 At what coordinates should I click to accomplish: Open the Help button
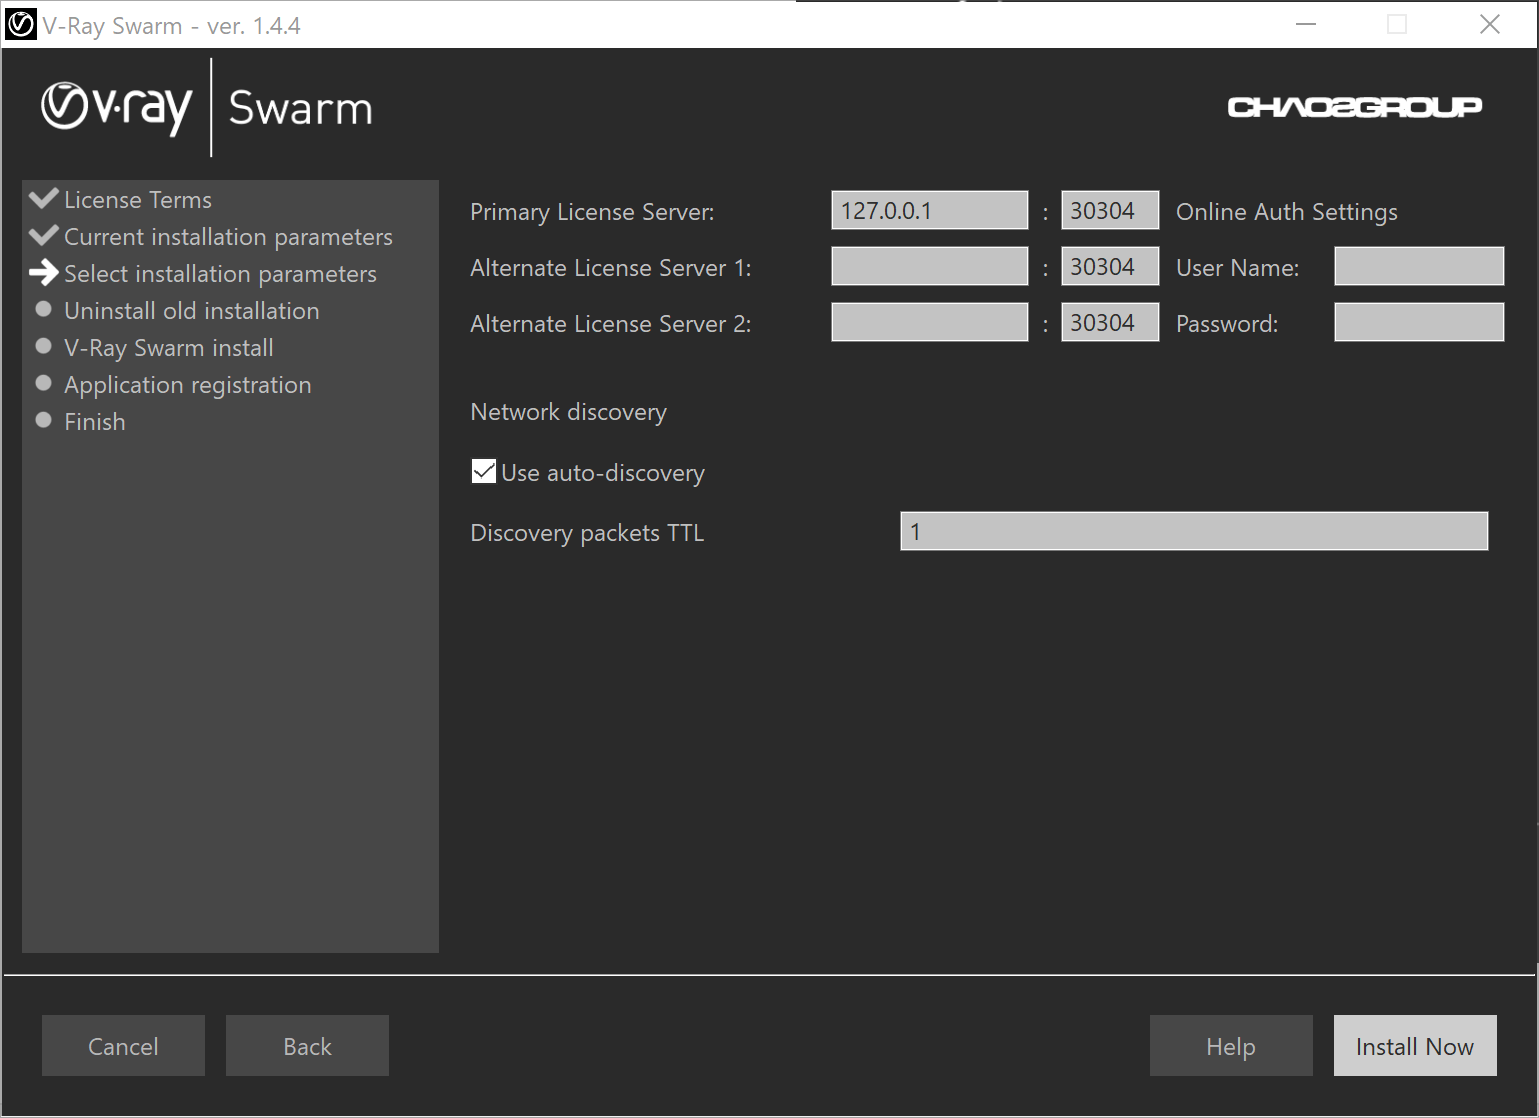pos(1231,1046)
